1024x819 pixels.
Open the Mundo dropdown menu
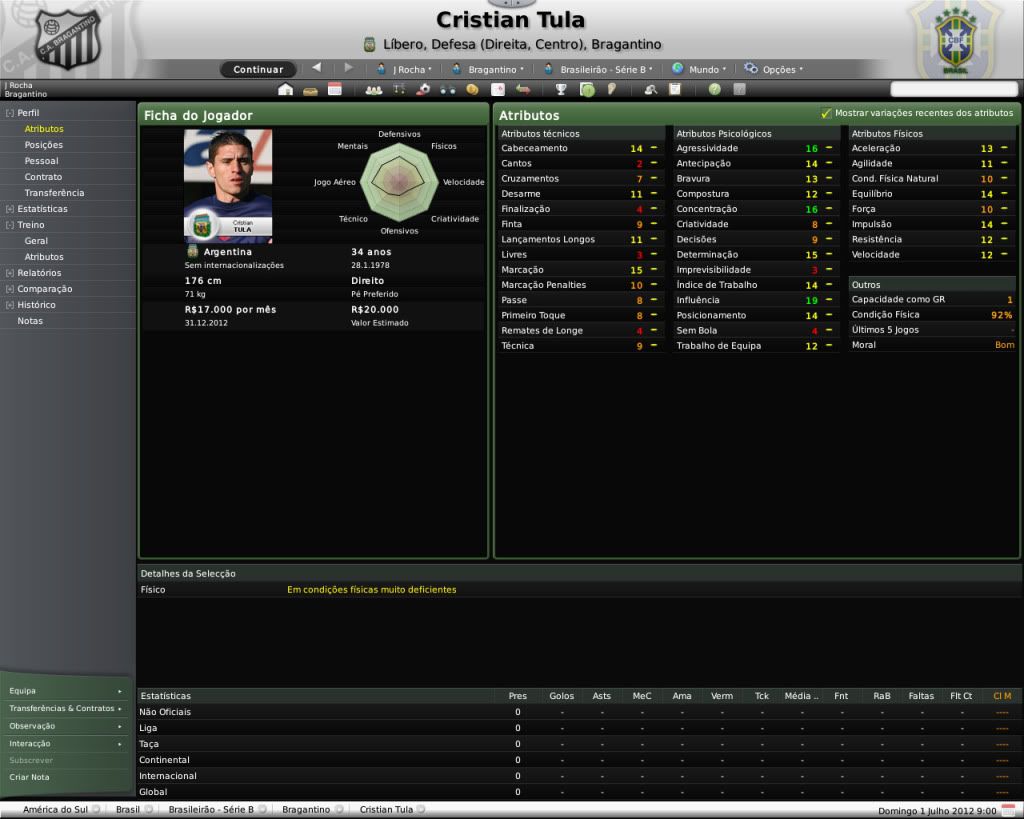point(699,69)
